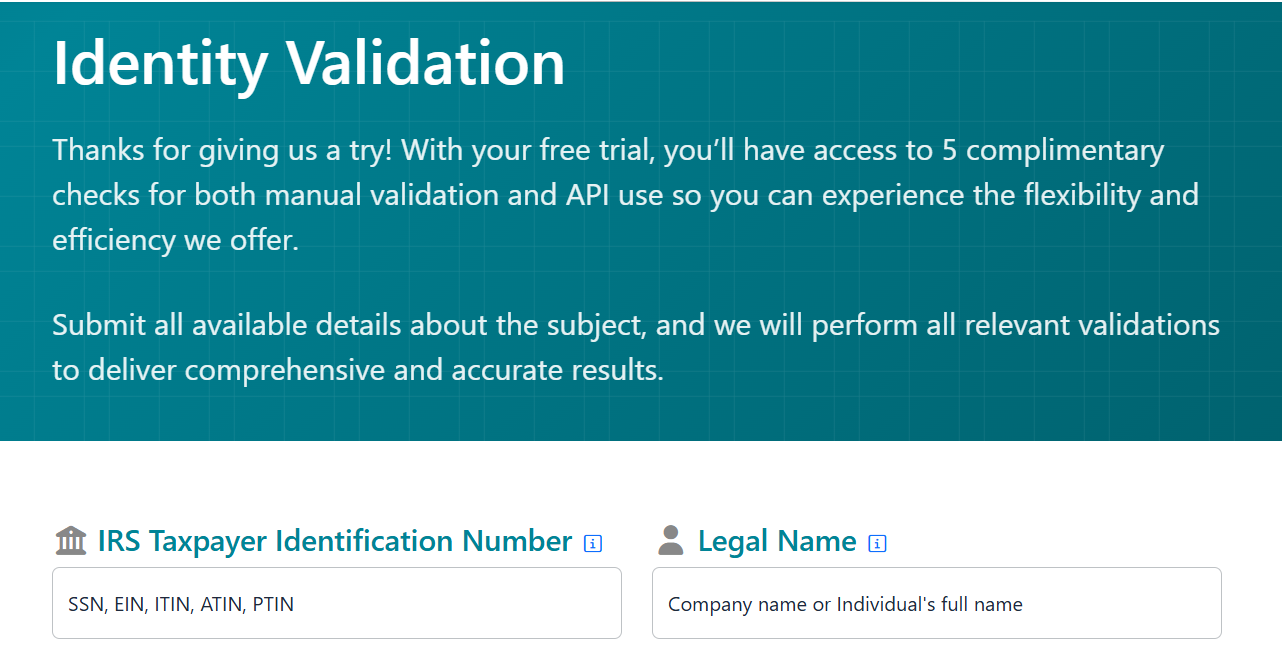
Task: Click the Company name or Individual's full name field
Action: (937, 603)
